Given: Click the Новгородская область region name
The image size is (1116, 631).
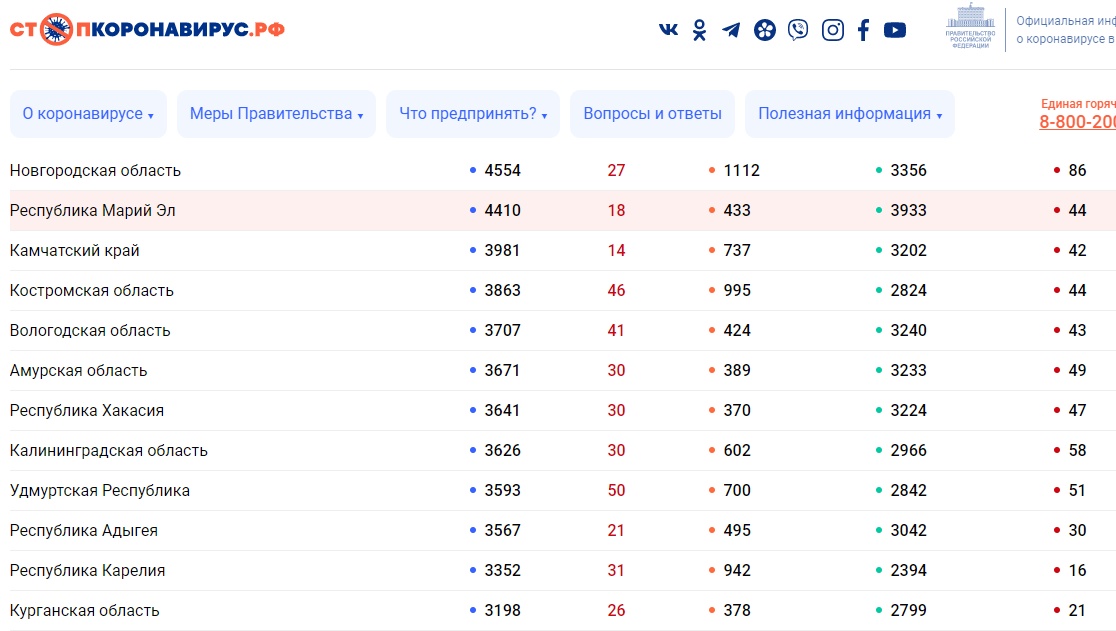Looking at the screenshot, I should pos(95,171).
